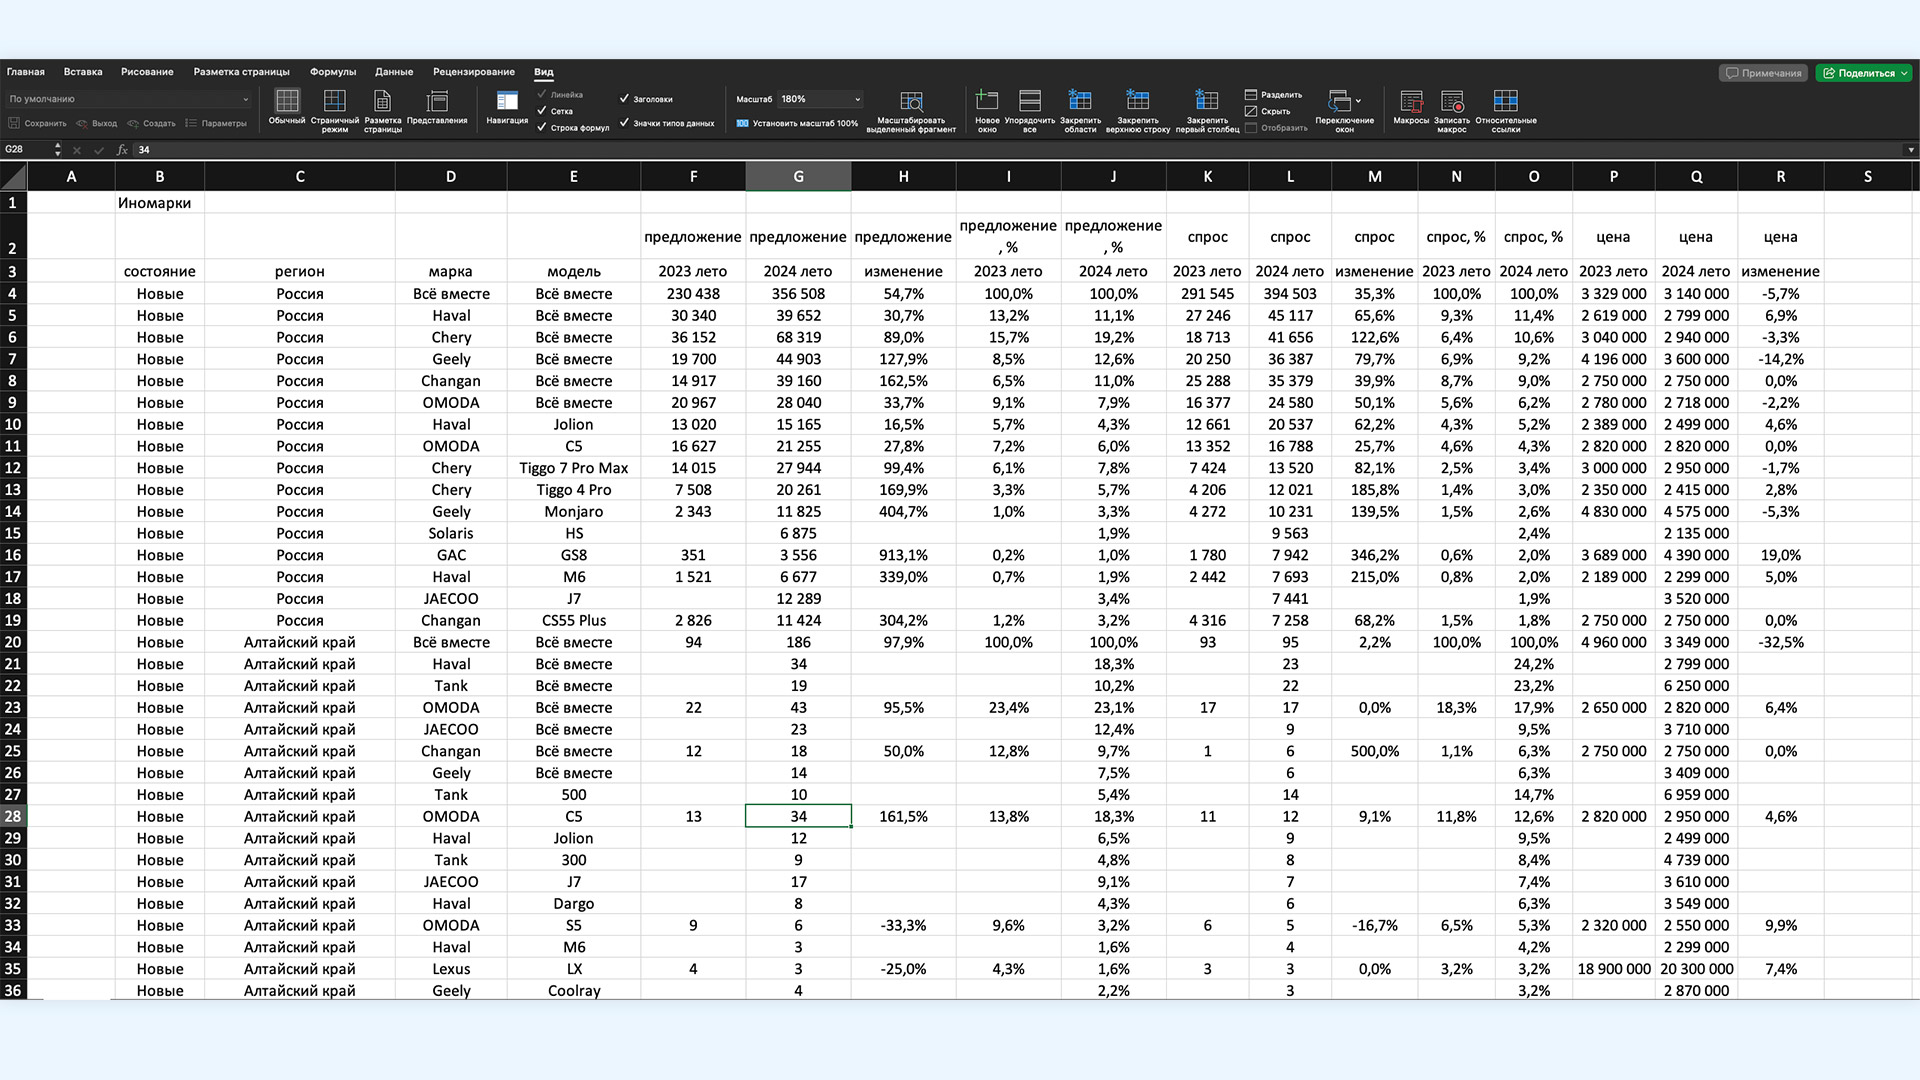Start recording a macro (Записать макрос)
This screenshot has width=1920, height=1080.
coord(1452,110)
